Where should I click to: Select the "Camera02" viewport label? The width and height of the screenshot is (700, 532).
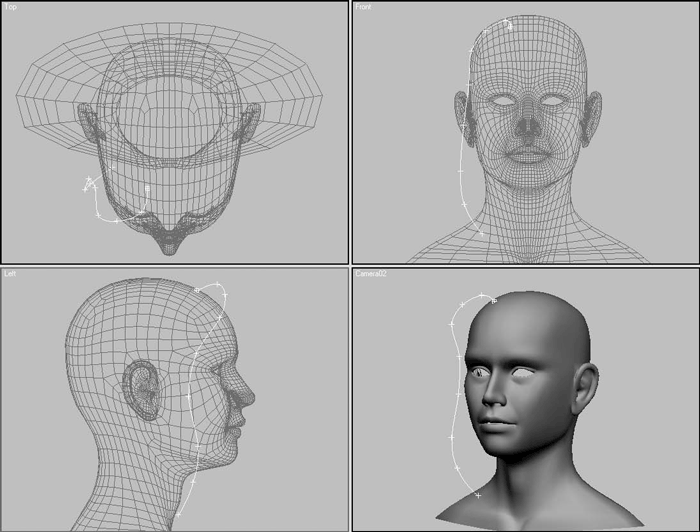pyautogui.click(x=372, y=273)
